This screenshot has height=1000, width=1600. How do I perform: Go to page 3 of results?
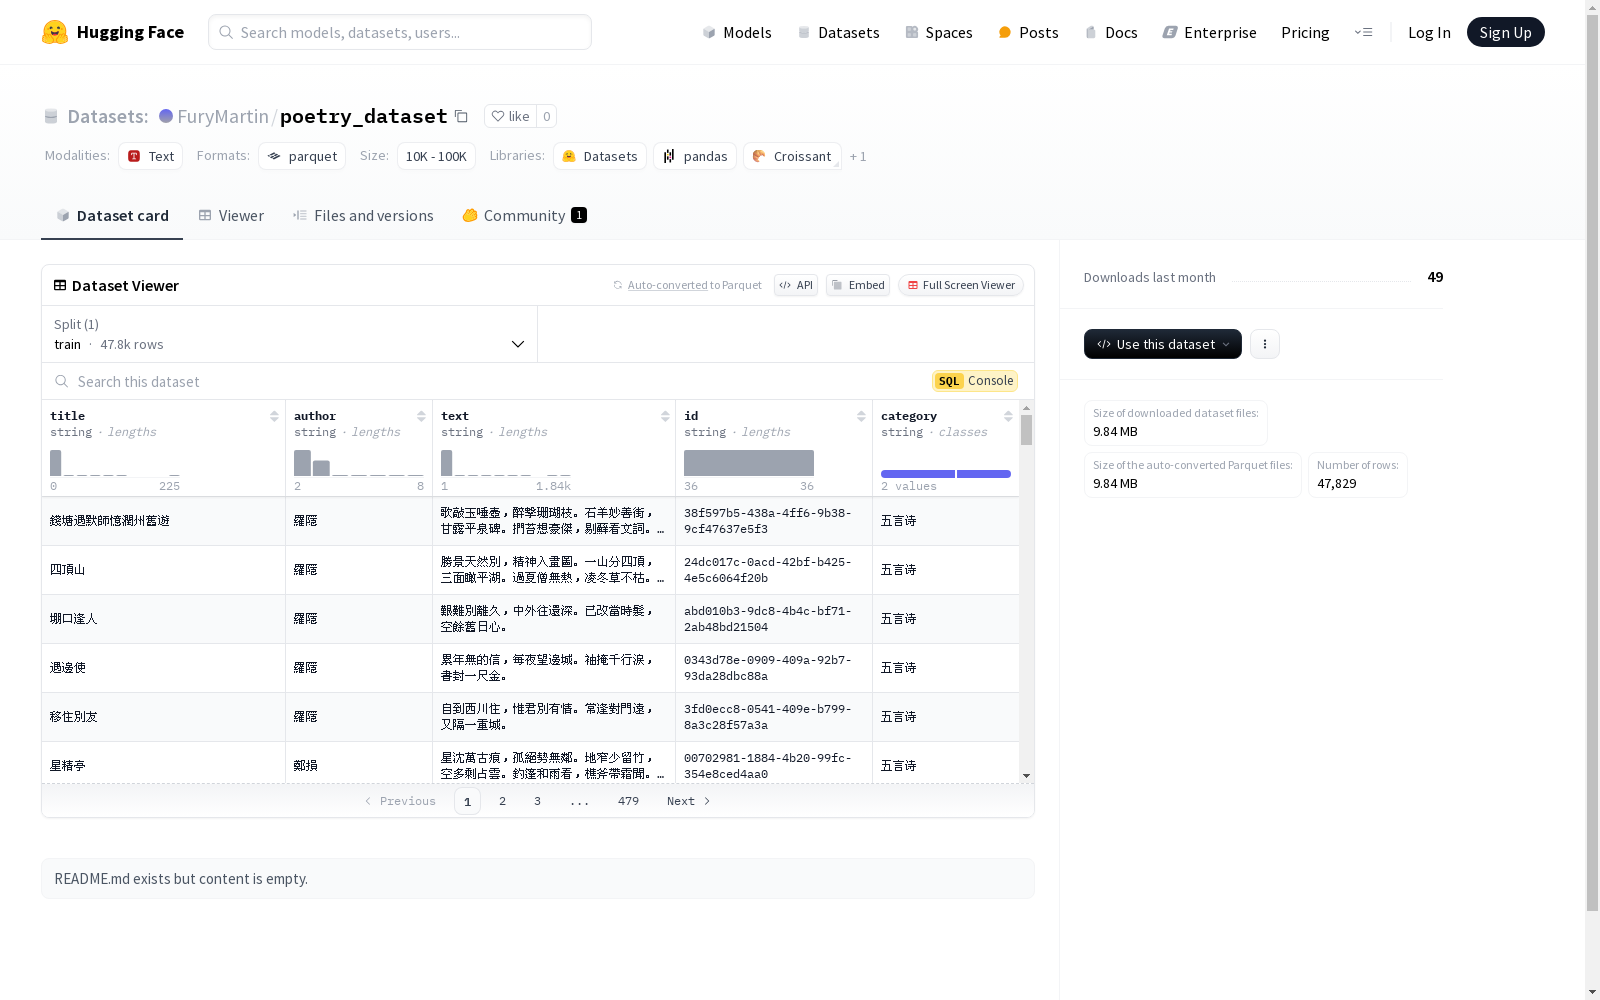tap(537, 801)
